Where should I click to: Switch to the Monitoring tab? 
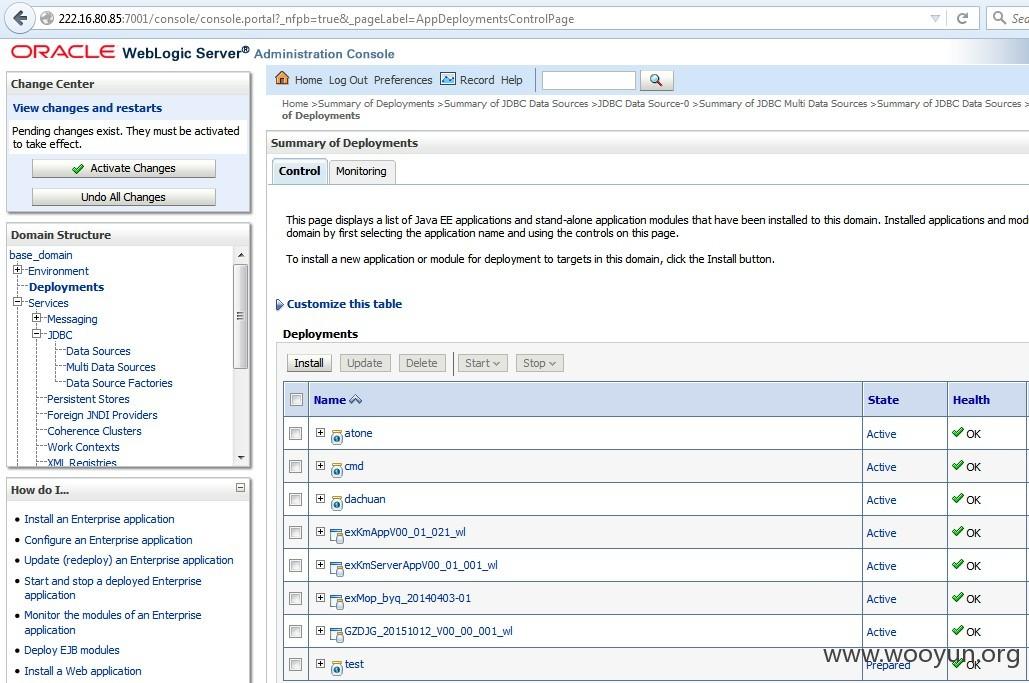(x=361, y=171)
